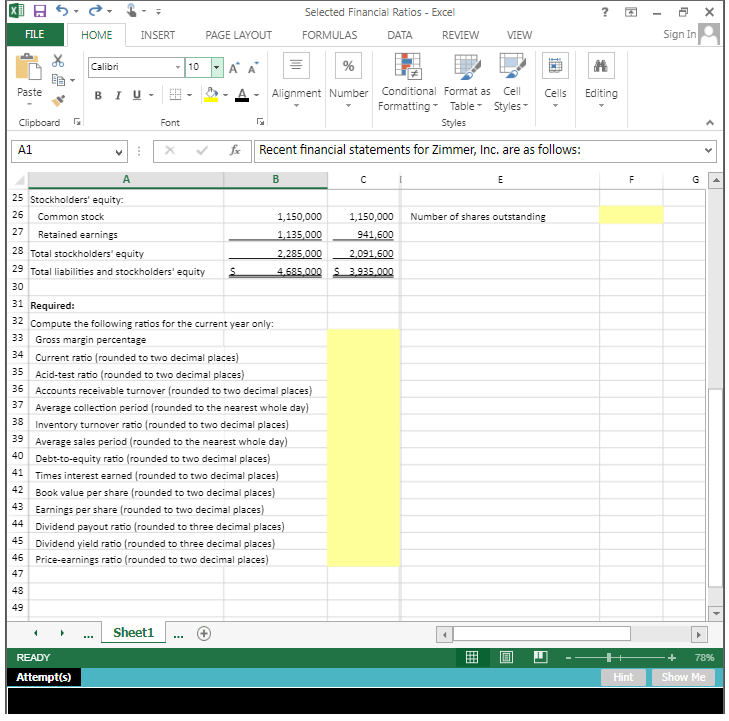The height and width of the screenshot is (721, 729).
Task: Click the font color A swatch
Action: [242, 95]
